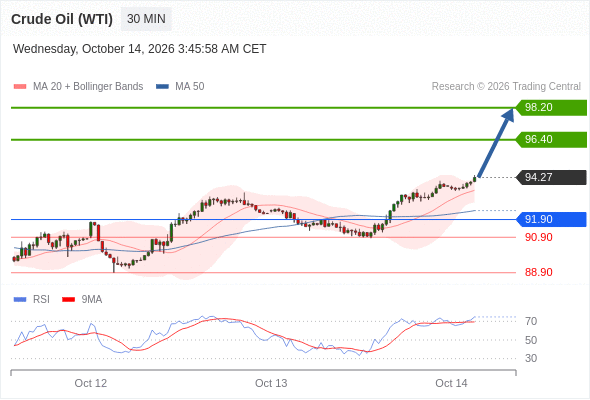Click the Oct 12 date axis label

(x=91, y=383)
